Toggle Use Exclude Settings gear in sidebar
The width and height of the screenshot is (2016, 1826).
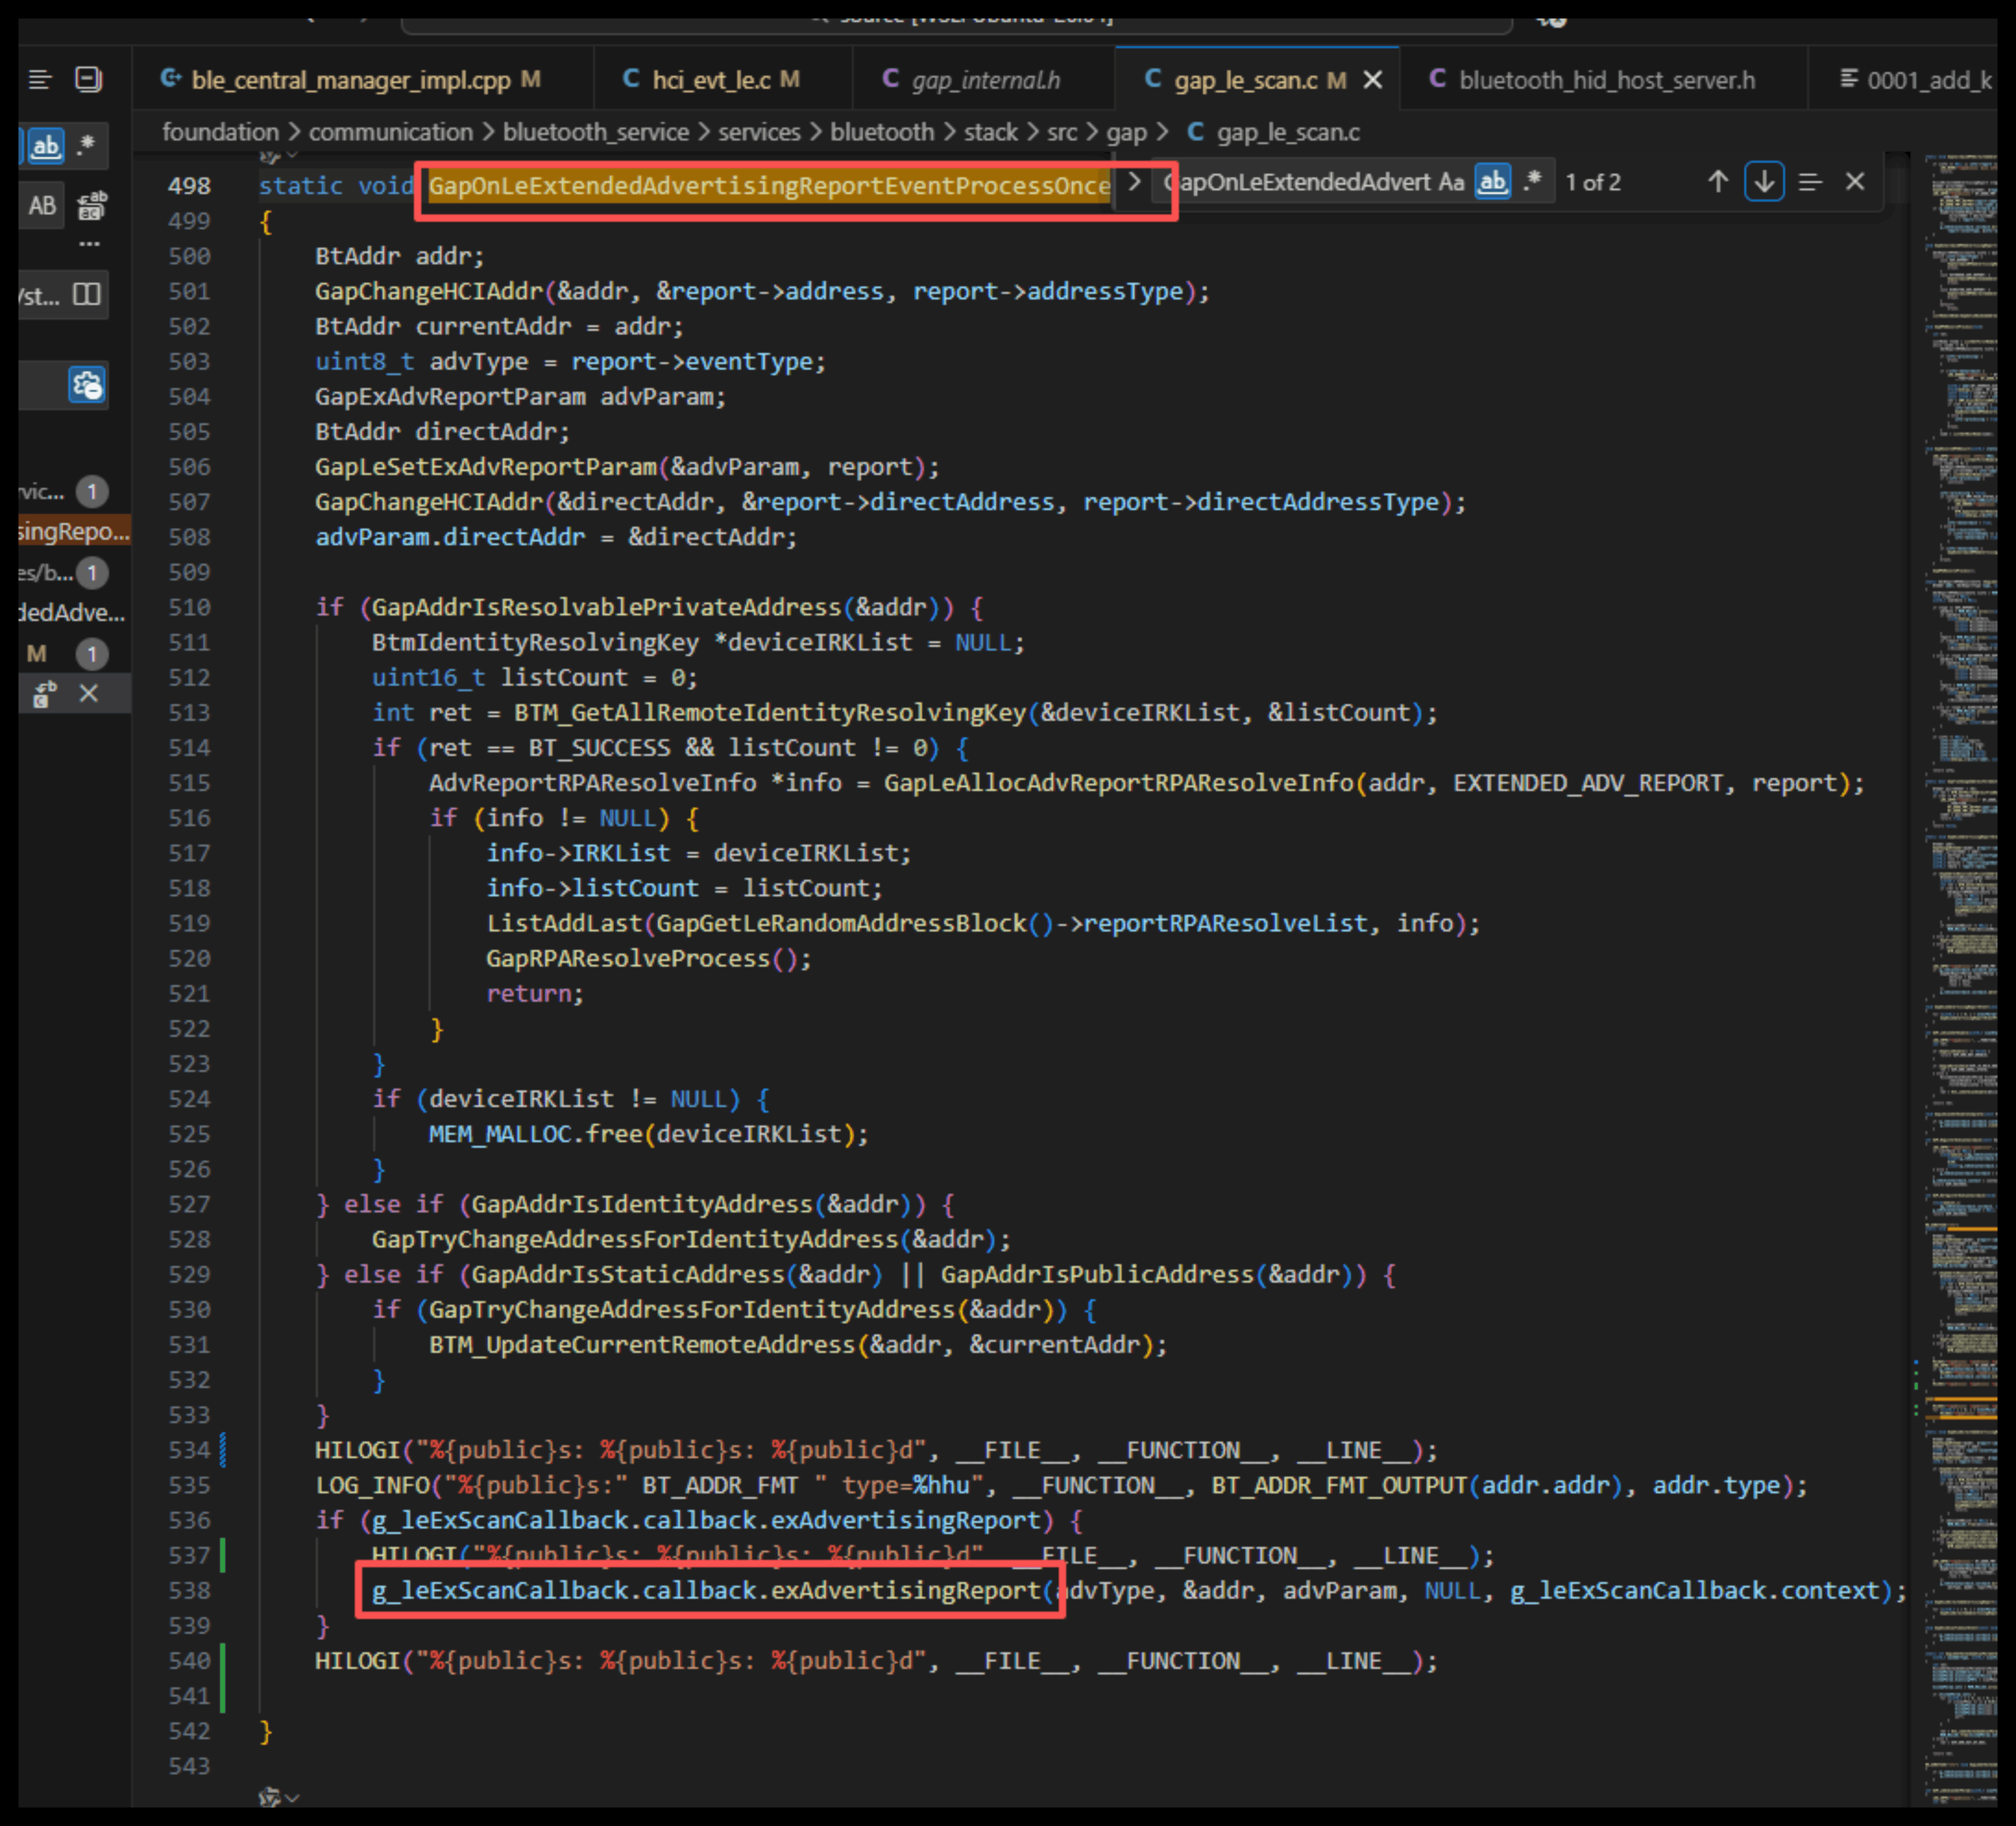pyautogui.click(x=87, y=385)
